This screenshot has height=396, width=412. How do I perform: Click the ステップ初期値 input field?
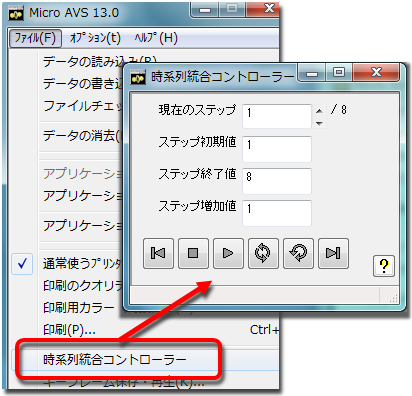(x=277, y=149)
